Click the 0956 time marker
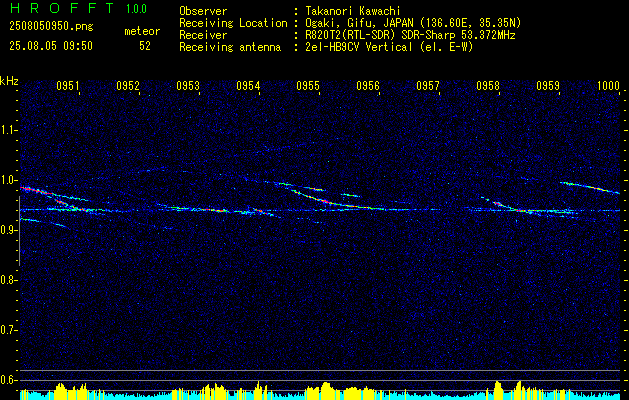The height and width of the screenshot is (400, 629). 368,85
